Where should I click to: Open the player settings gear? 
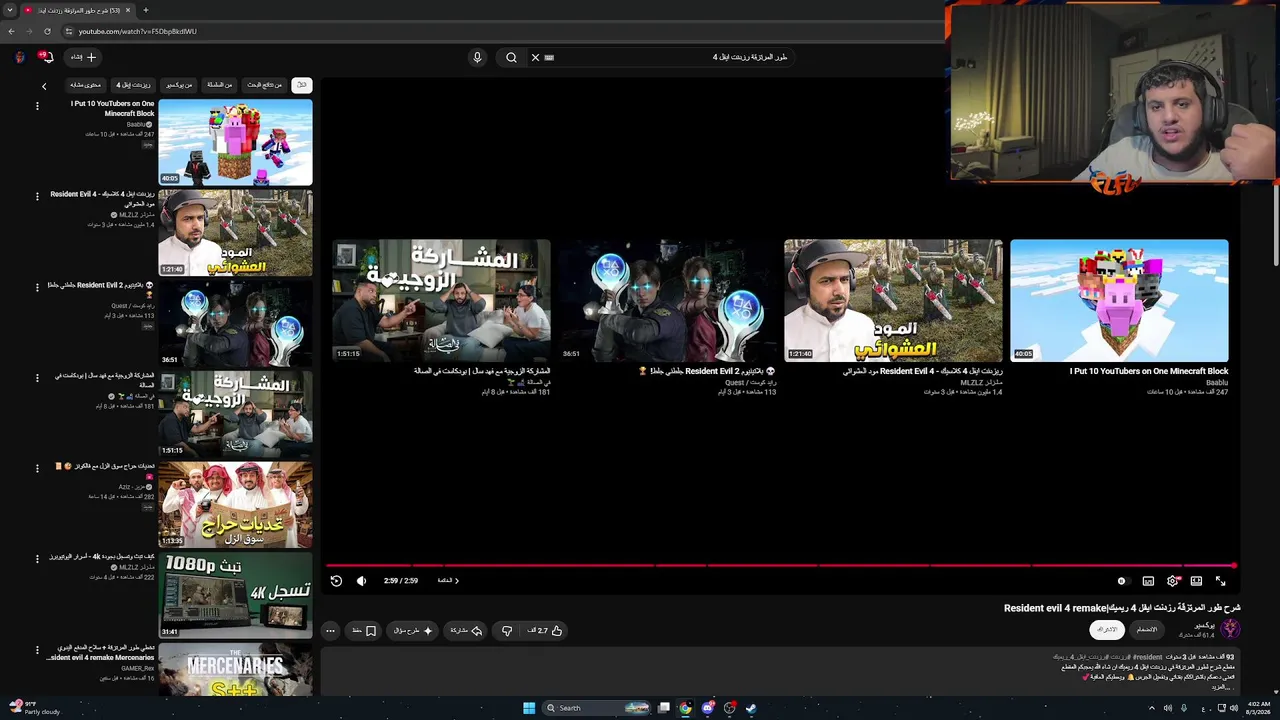tap(1172, 580)
